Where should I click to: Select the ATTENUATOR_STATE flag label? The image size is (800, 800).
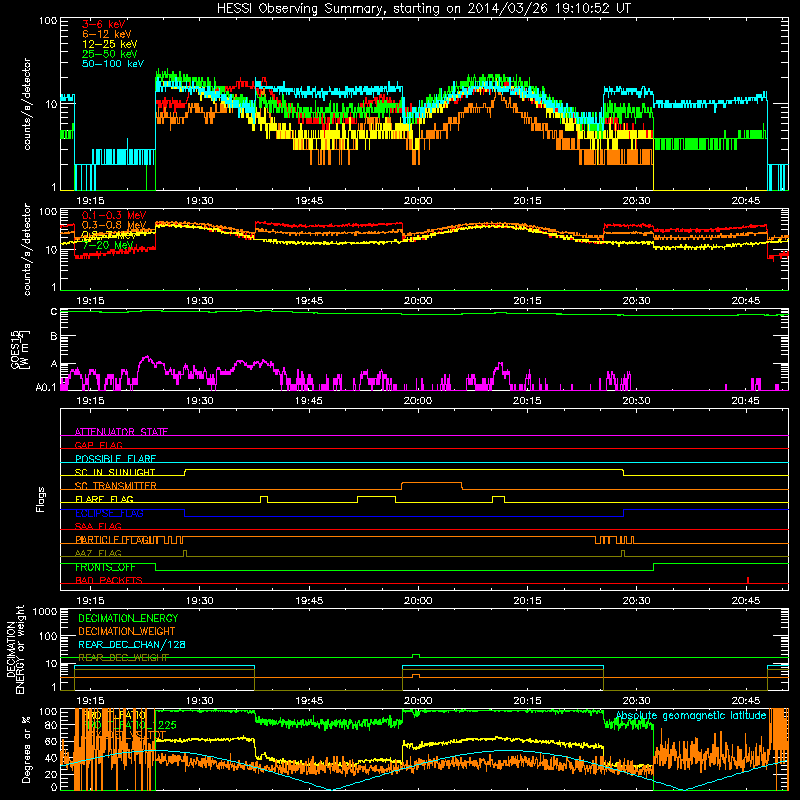tap(121, 432)
